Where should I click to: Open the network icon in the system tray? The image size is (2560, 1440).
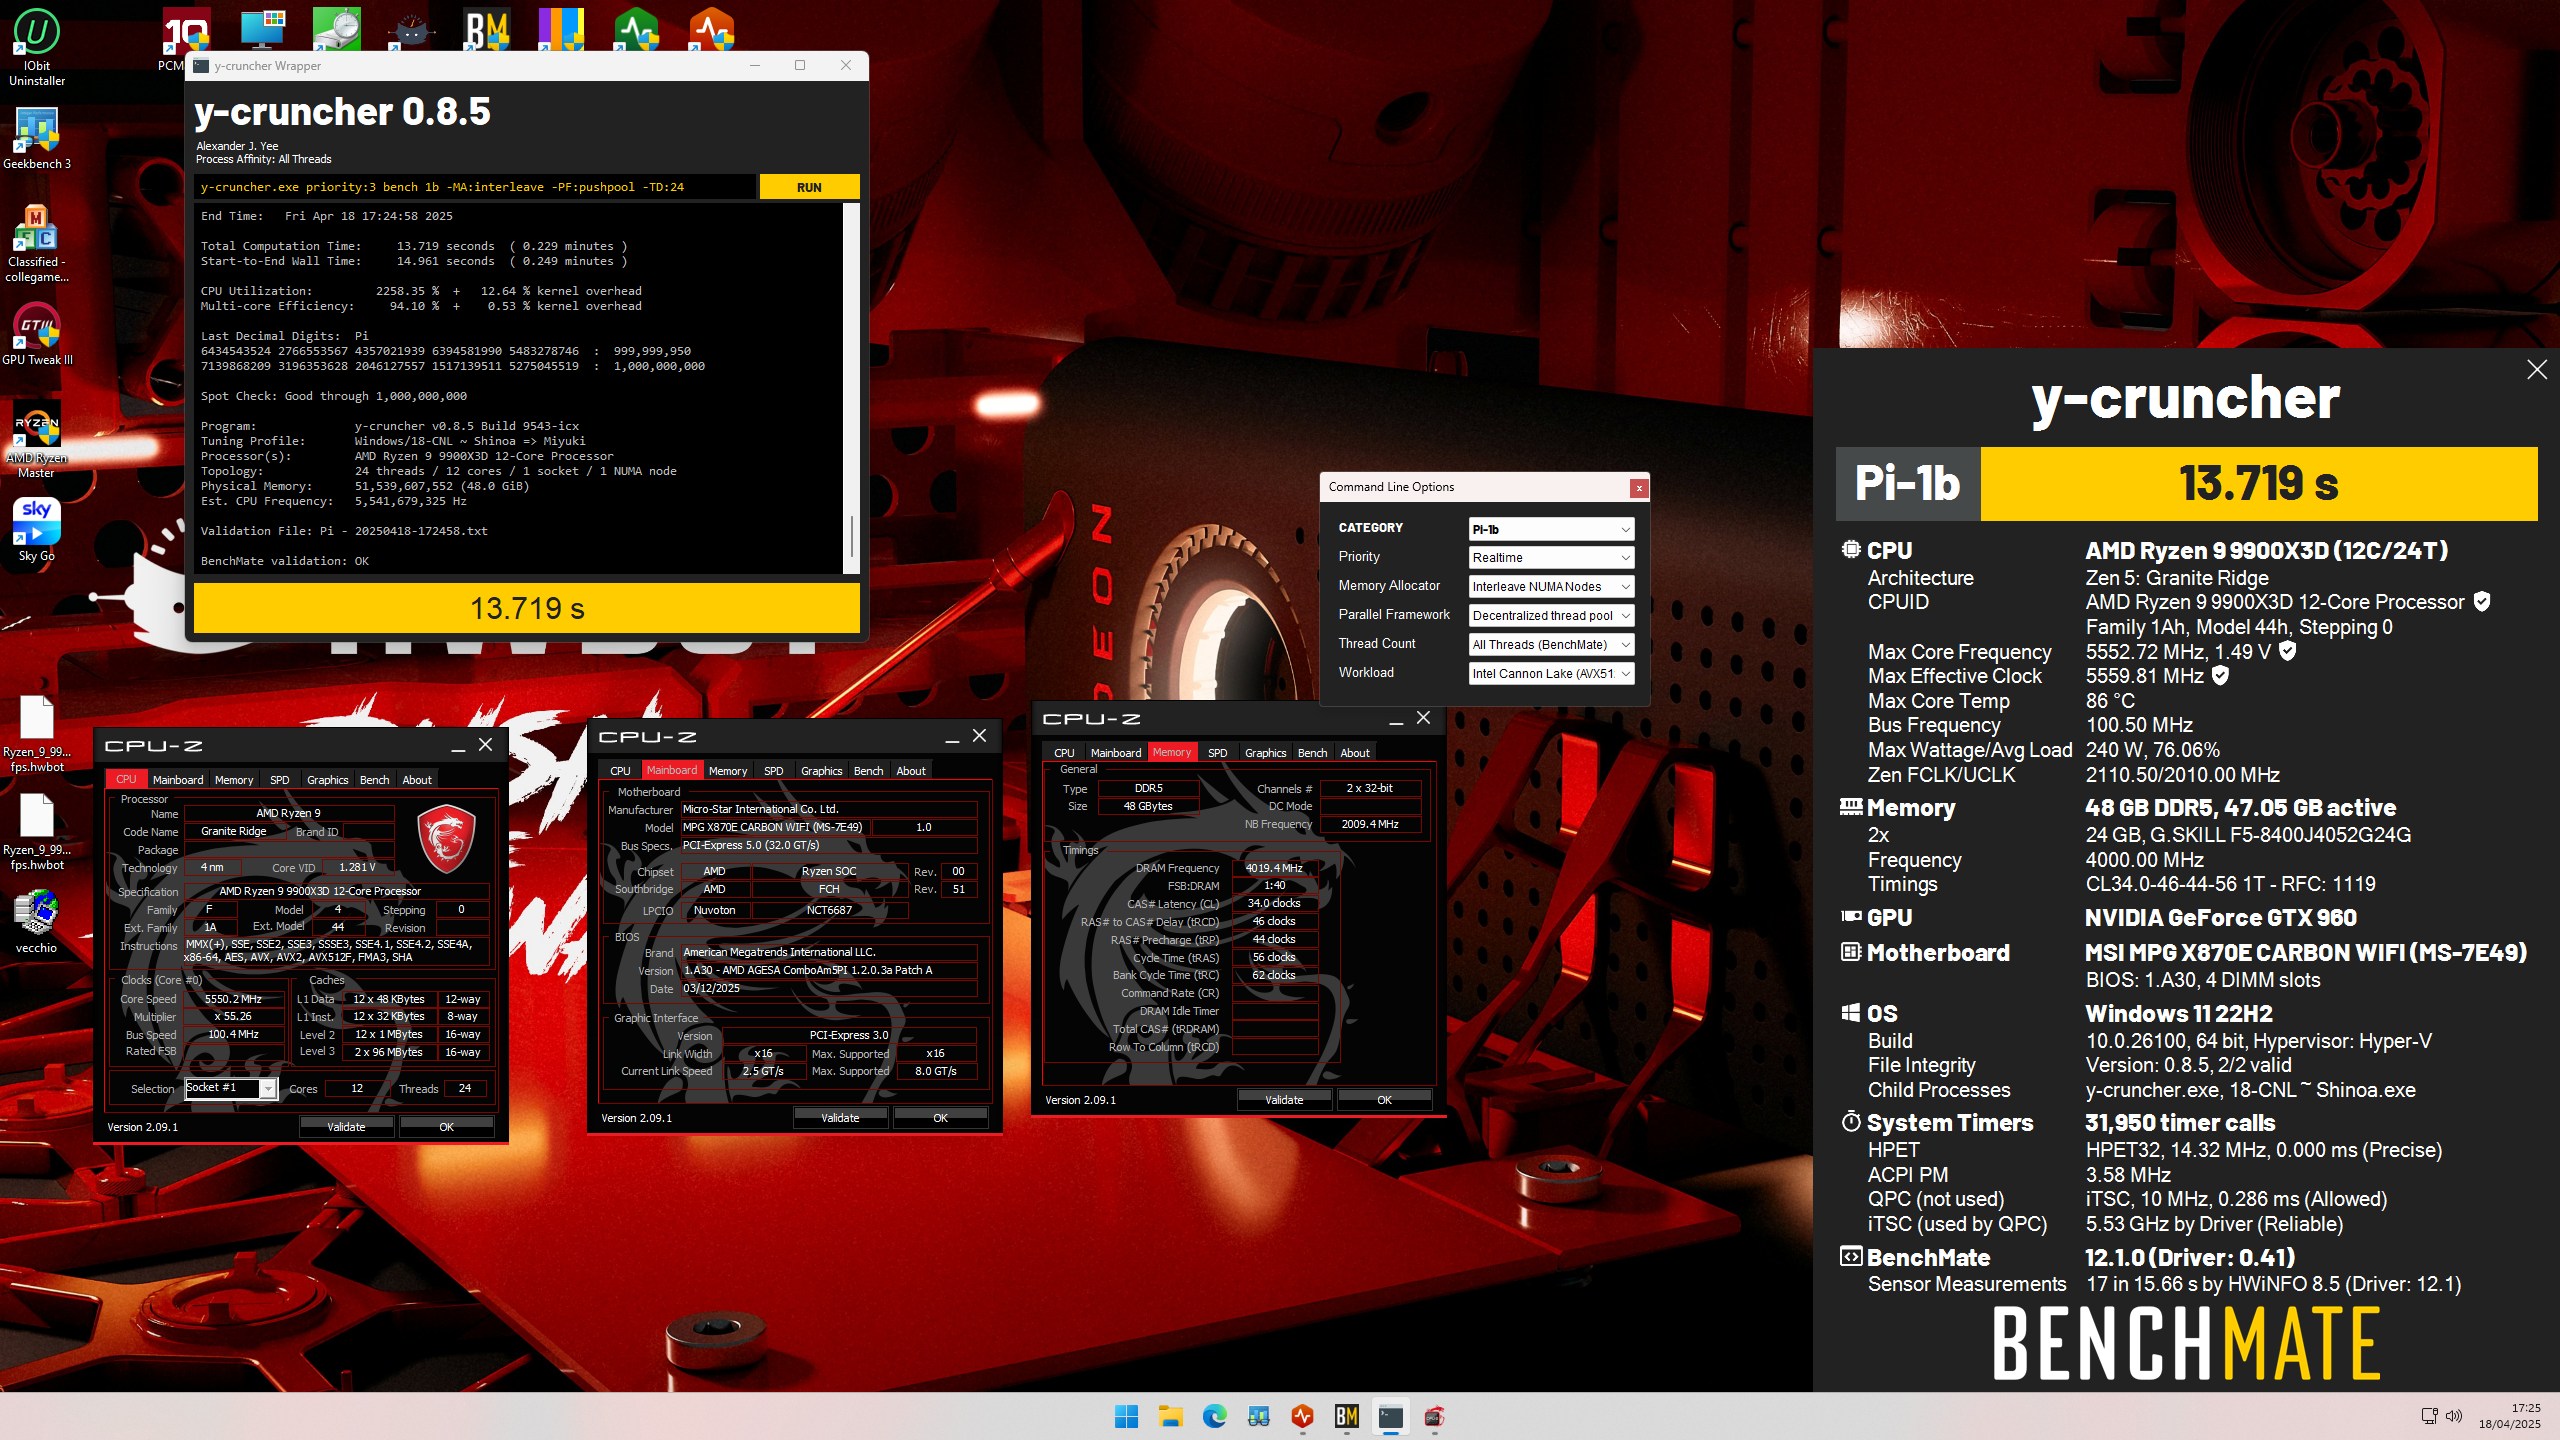[2429, 1416]
